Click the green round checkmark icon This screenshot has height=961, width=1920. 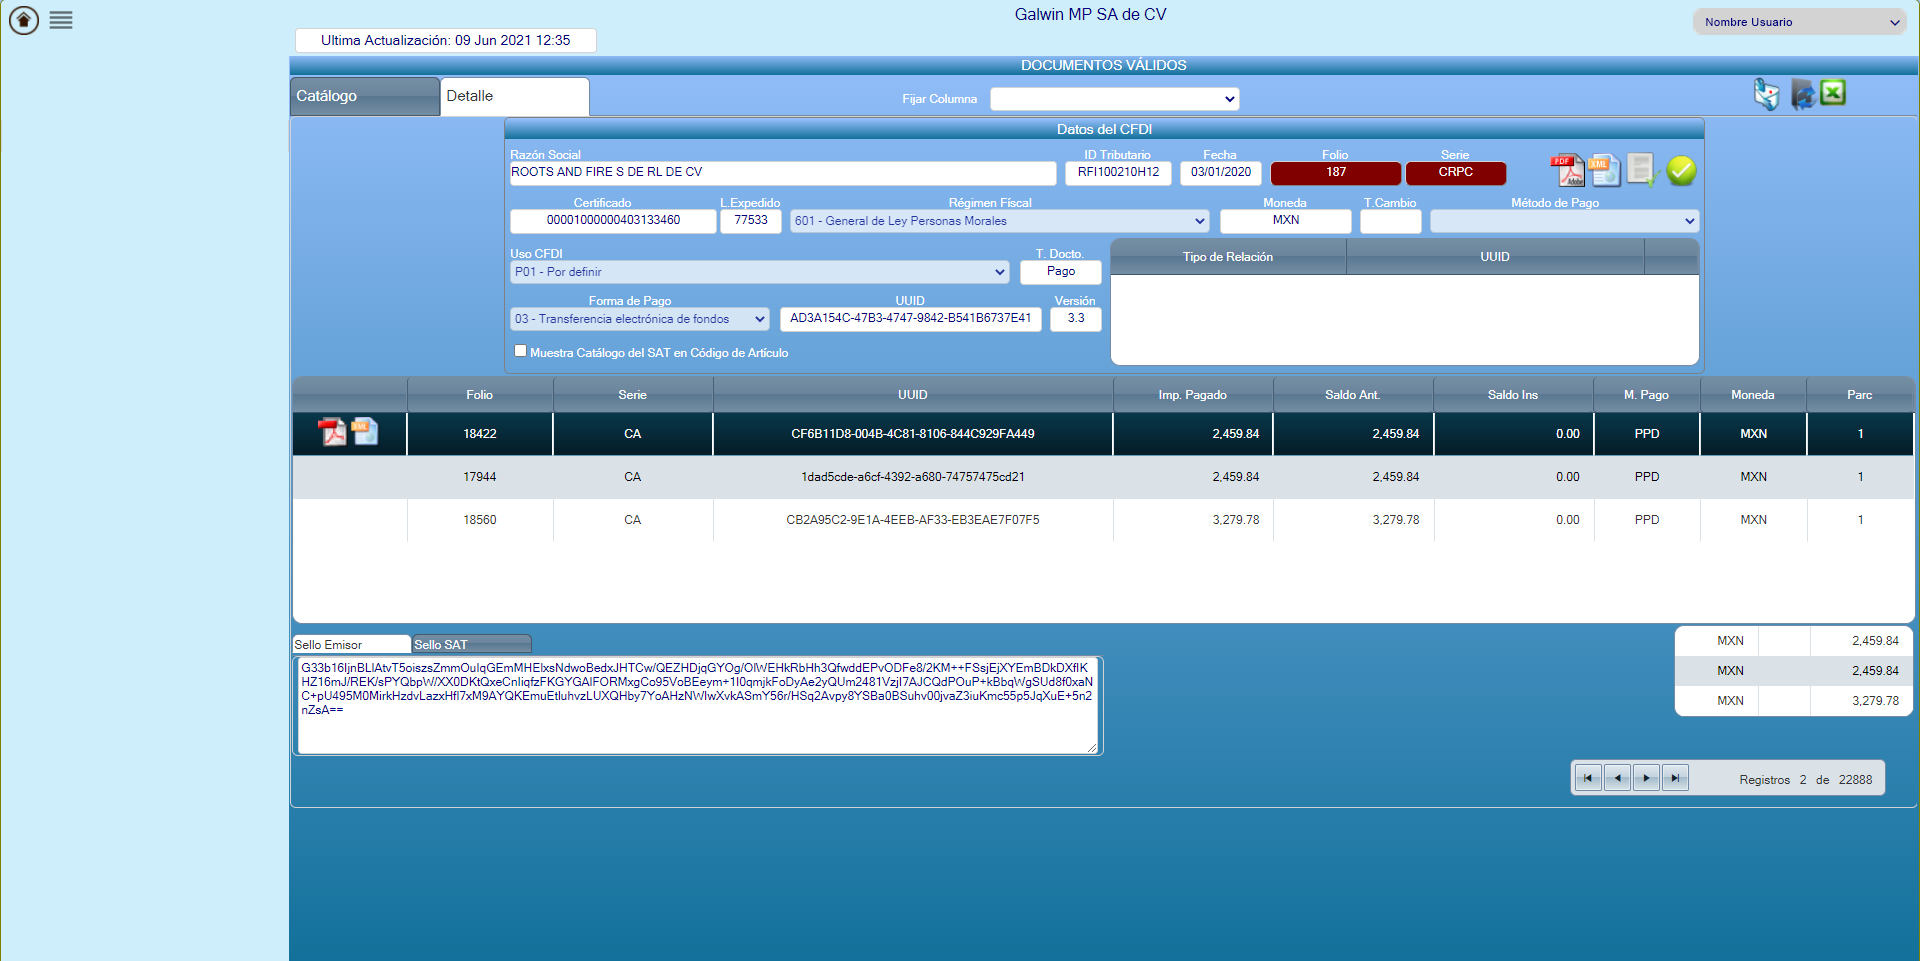(x=1682, y=171)
